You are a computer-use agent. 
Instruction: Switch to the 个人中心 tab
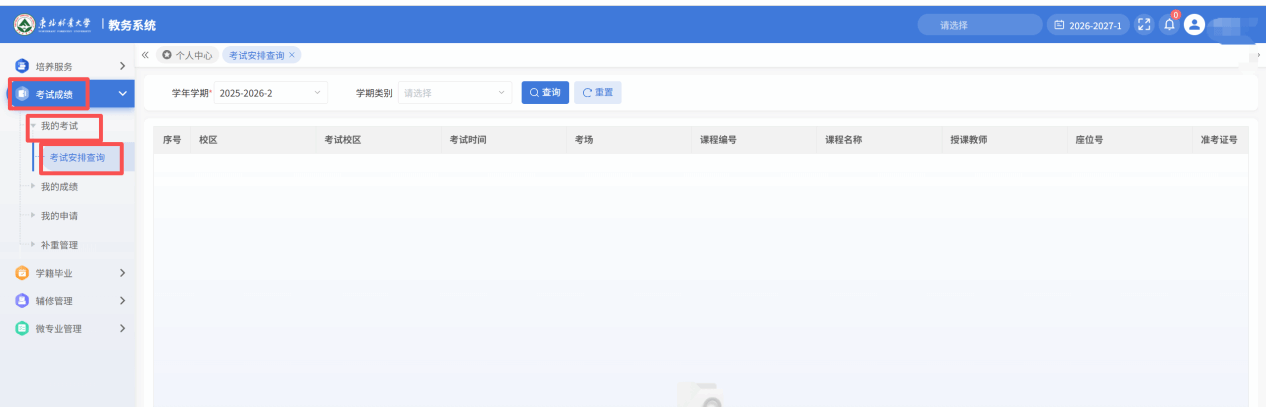[187, 55]
